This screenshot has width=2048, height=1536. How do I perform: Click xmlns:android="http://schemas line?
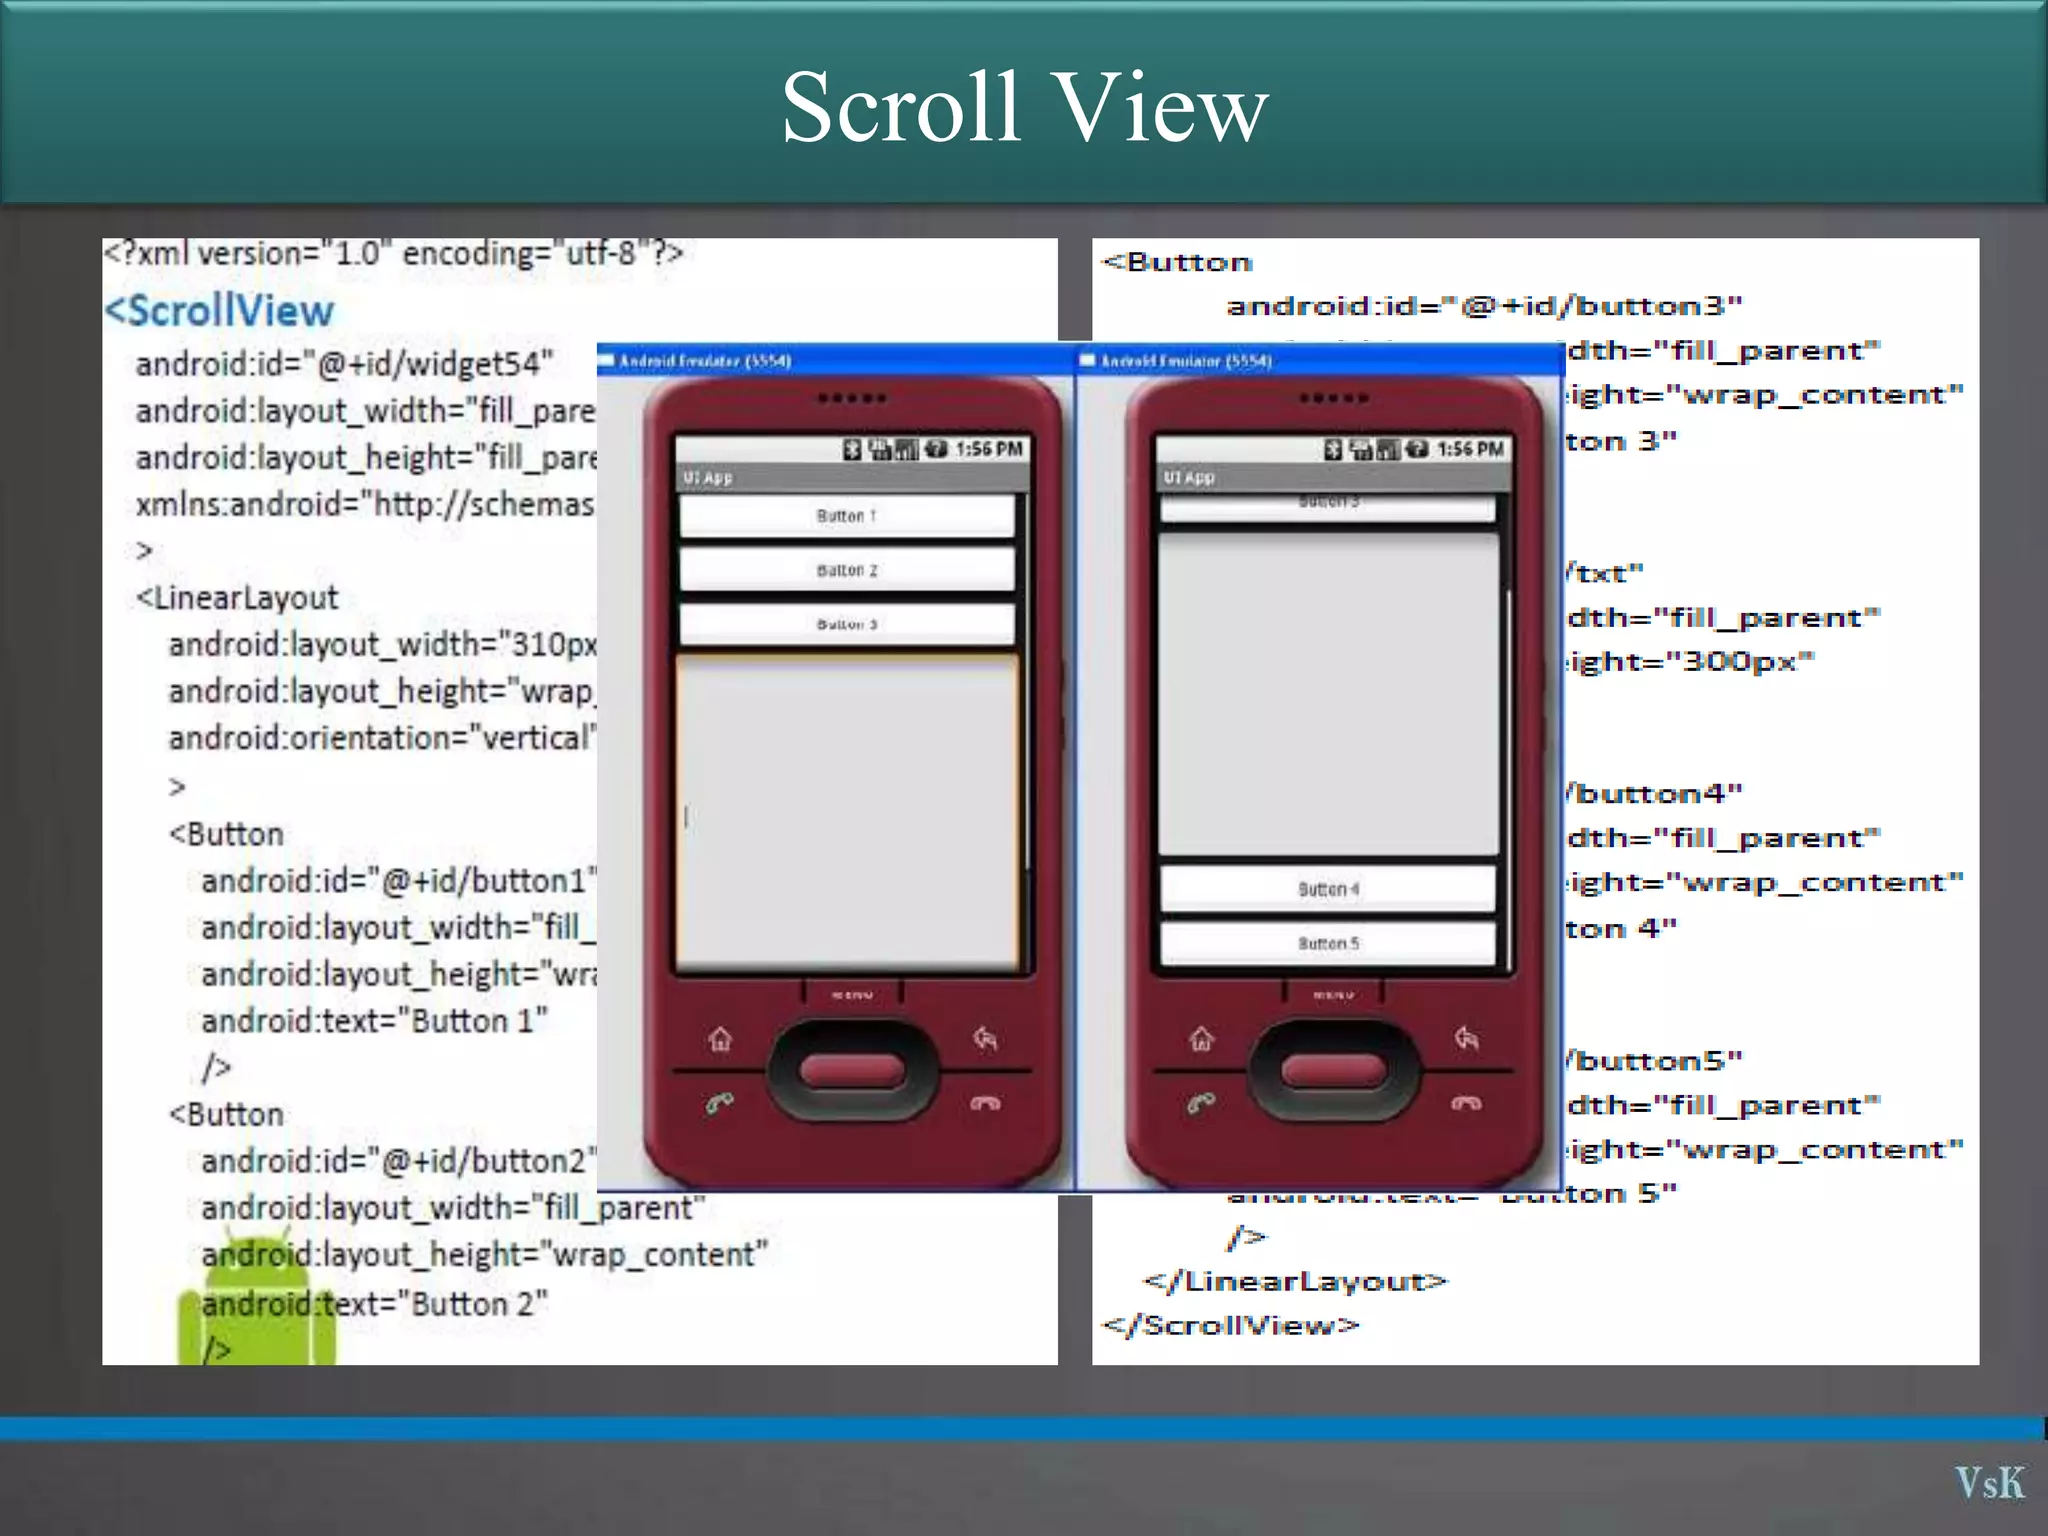(366, 504)
